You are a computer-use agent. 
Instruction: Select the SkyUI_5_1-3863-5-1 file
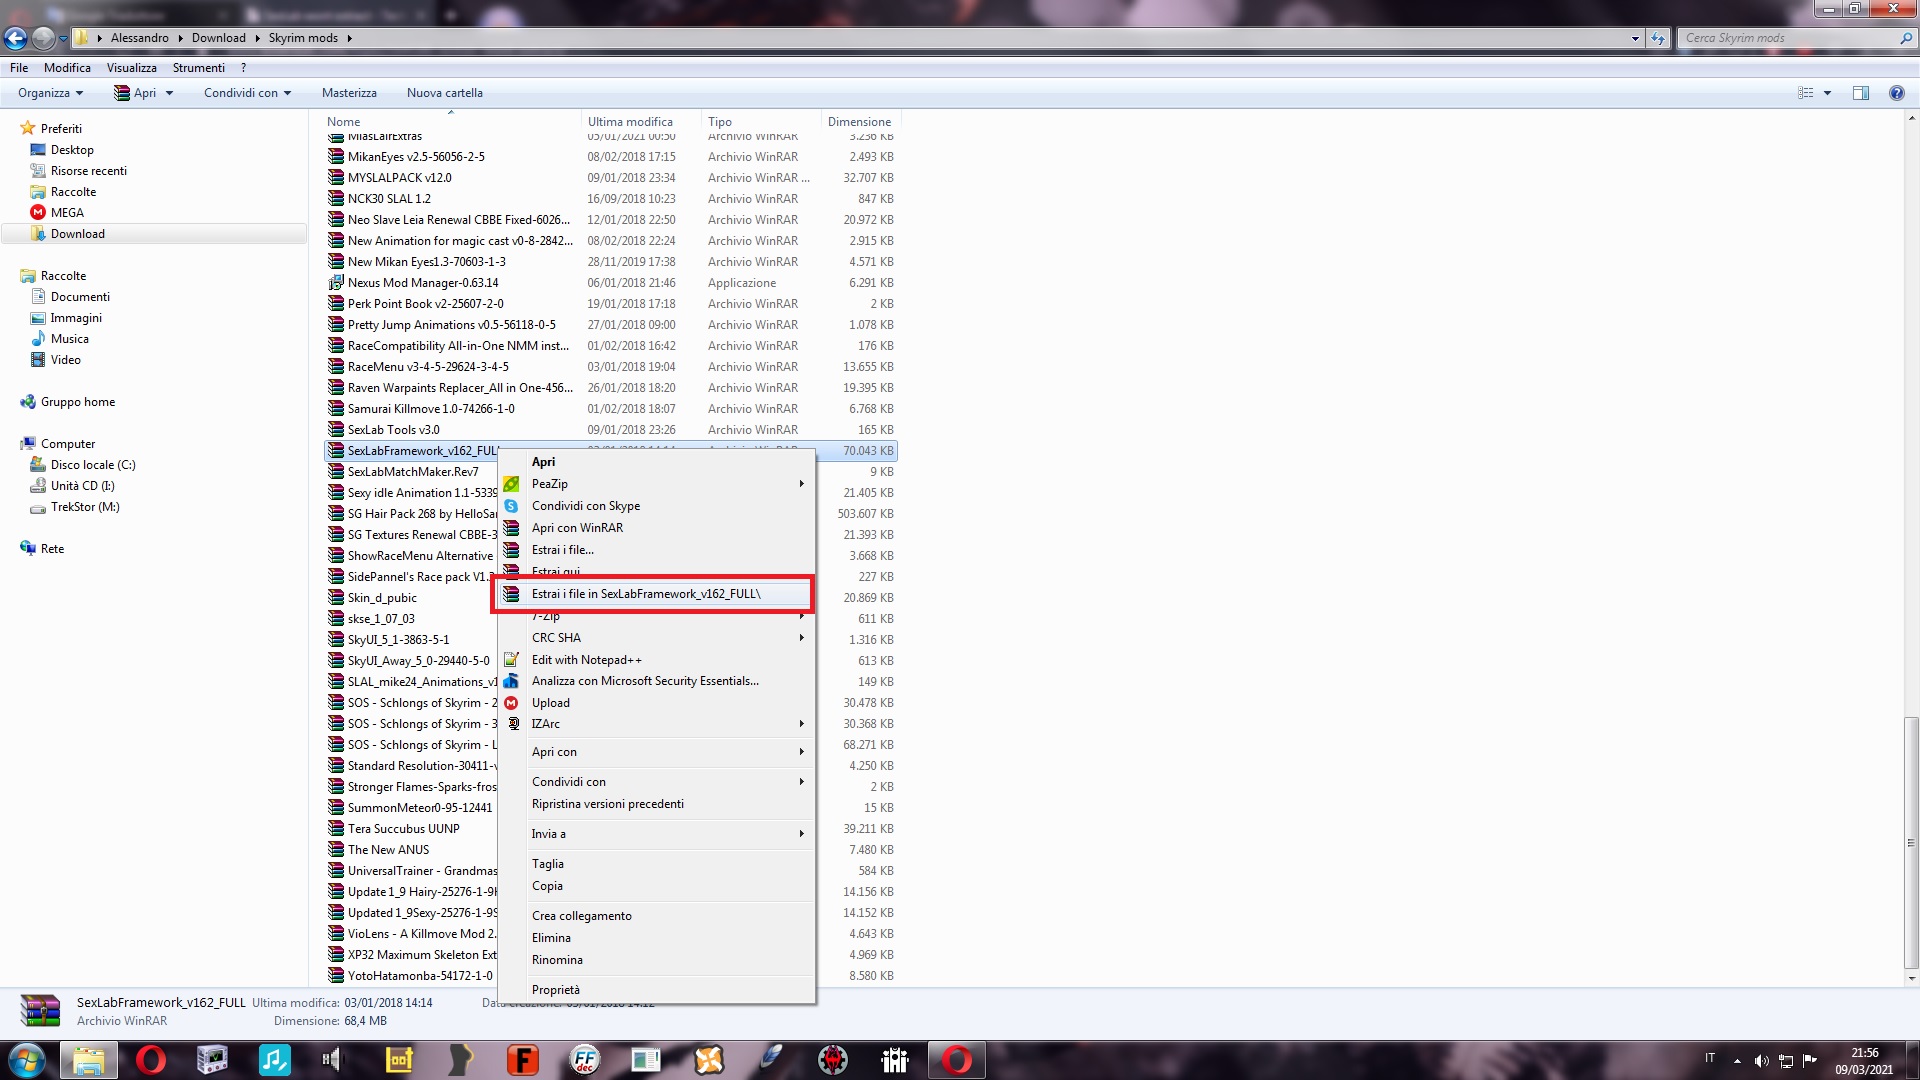[398, 639]
